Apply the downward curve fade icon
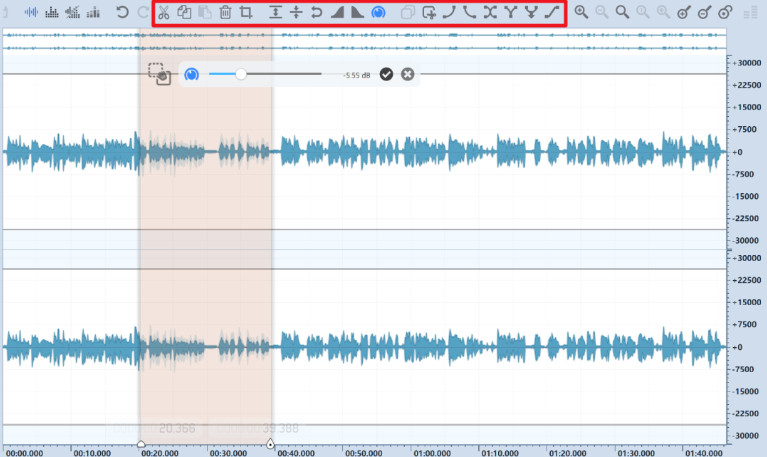 coord(470,12)
